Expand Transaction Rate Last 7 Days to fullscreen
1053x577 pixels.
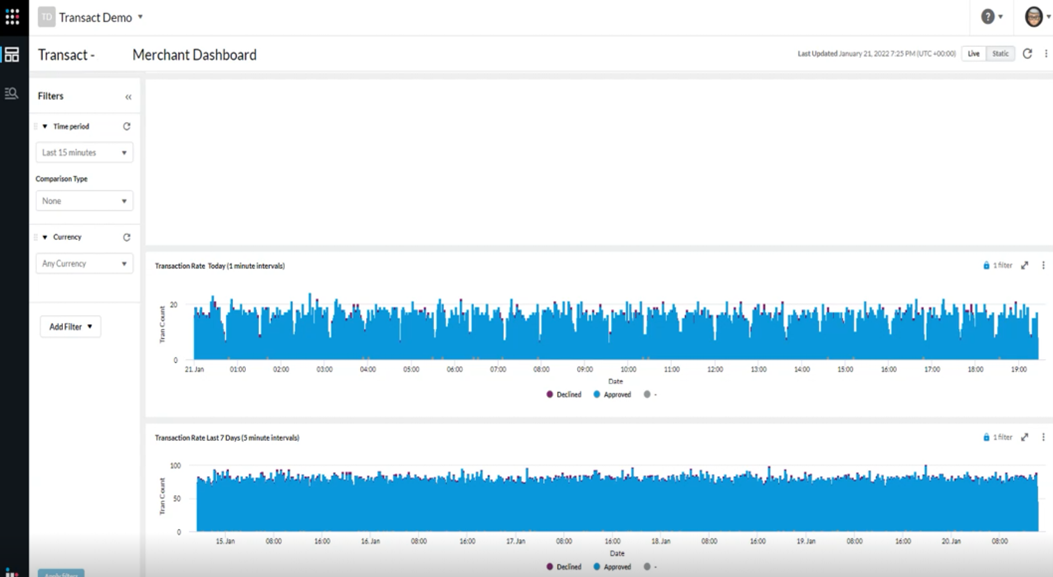click(1024, 436)
